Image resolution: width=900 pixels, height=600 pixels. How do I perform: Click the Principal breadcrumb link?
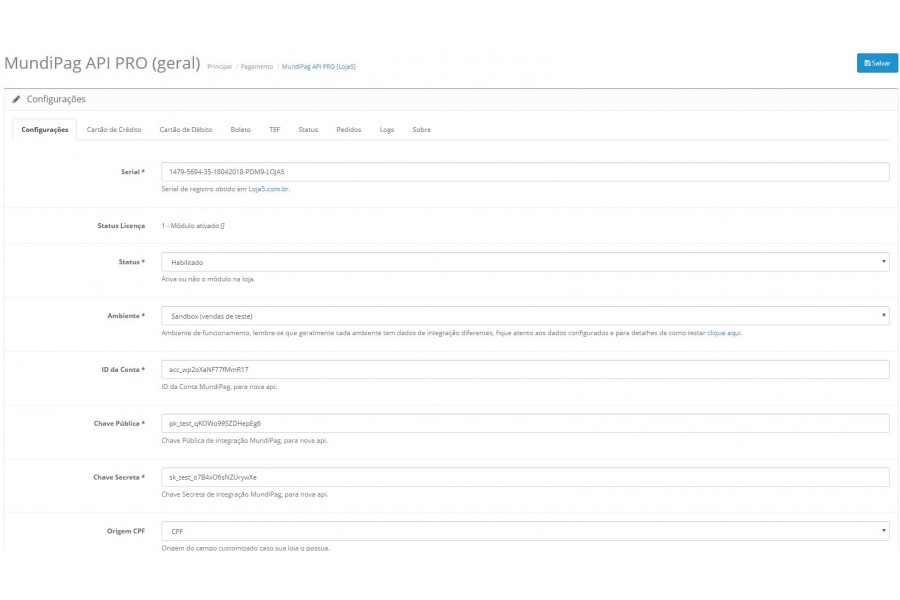(x=219, y=67)
